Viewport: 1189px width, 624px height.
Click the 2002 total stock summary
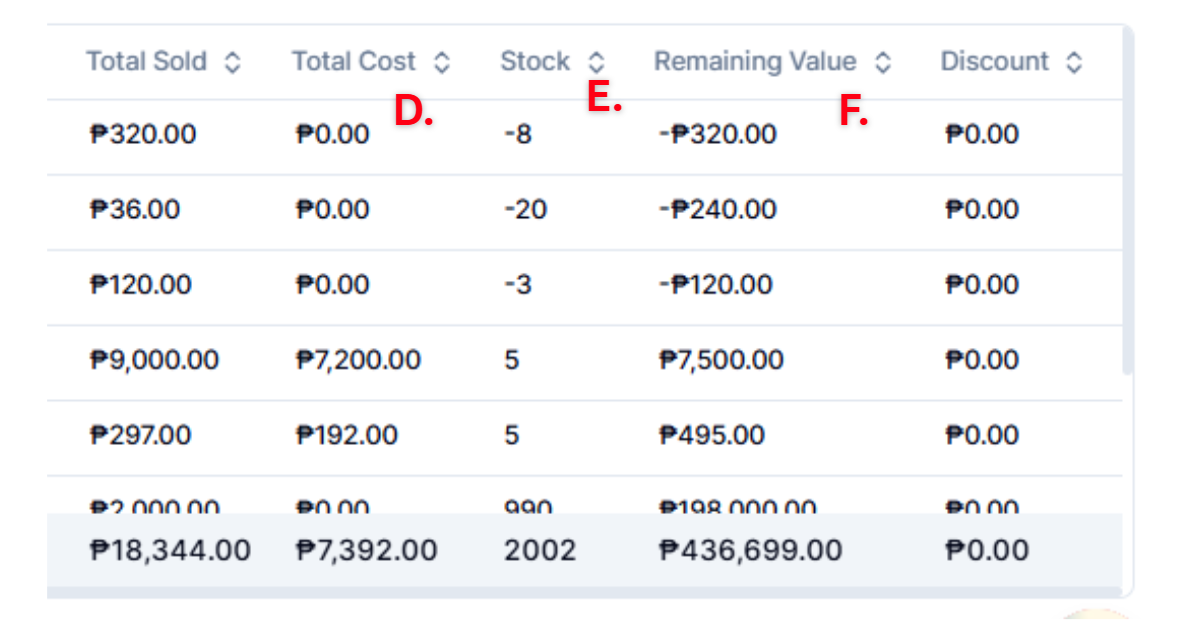(540, 550)
